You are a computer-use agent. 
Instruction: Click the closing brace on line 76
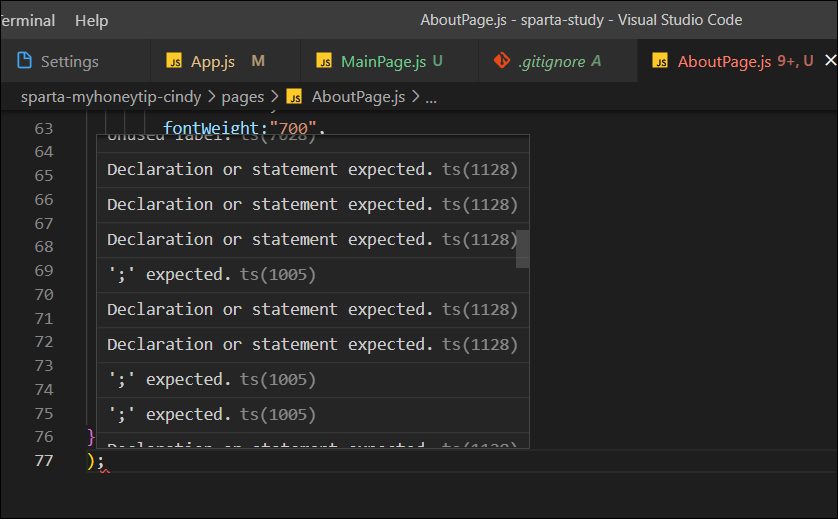click(x=91, y=437)
